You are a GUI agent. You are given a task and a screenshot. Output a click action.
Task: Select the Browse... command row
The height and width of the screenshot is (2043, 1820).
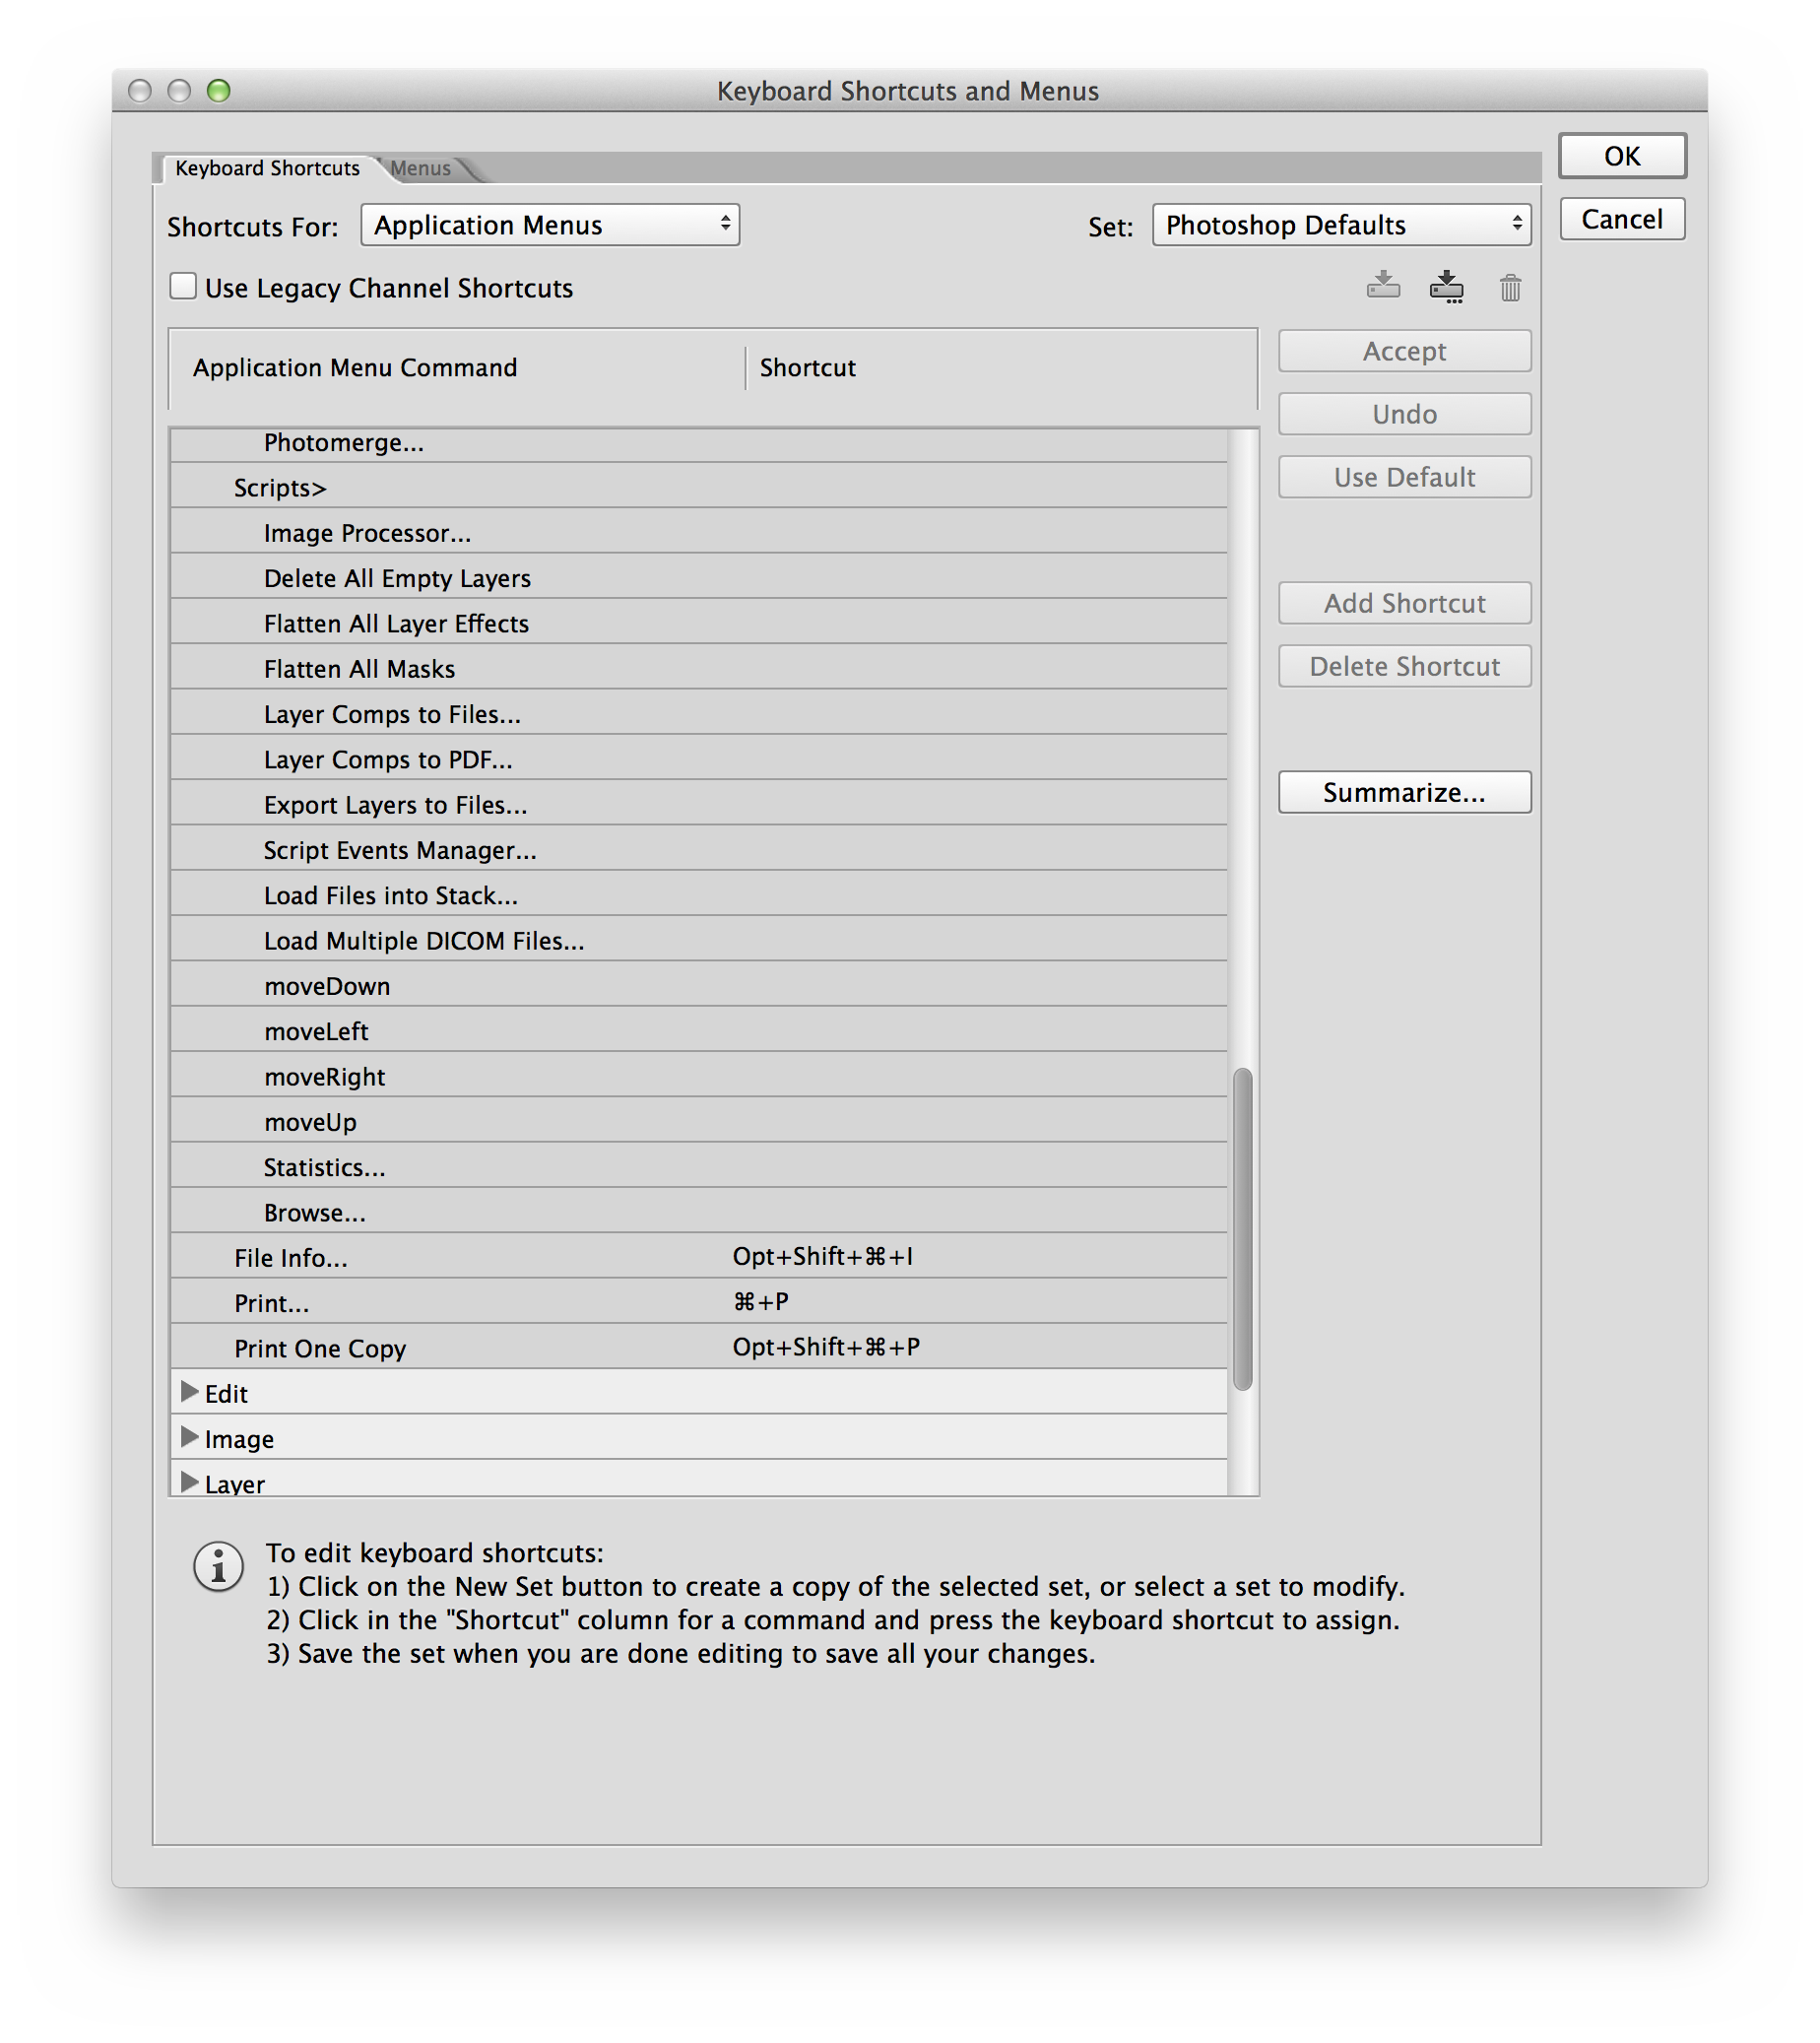(x=699, y=1212)
